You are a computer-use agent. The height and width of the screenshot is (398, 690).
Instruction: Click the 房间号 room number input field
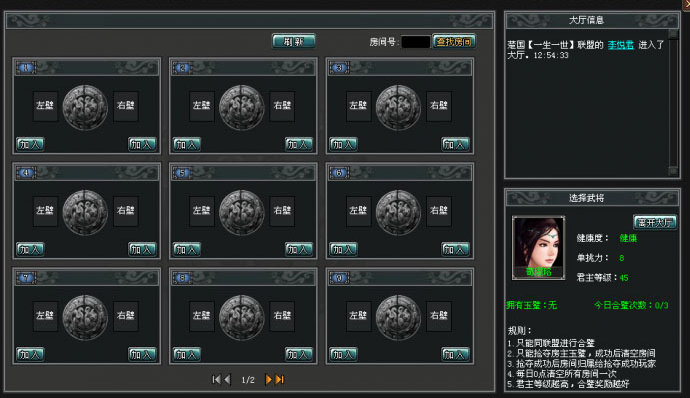pos(415,42)
